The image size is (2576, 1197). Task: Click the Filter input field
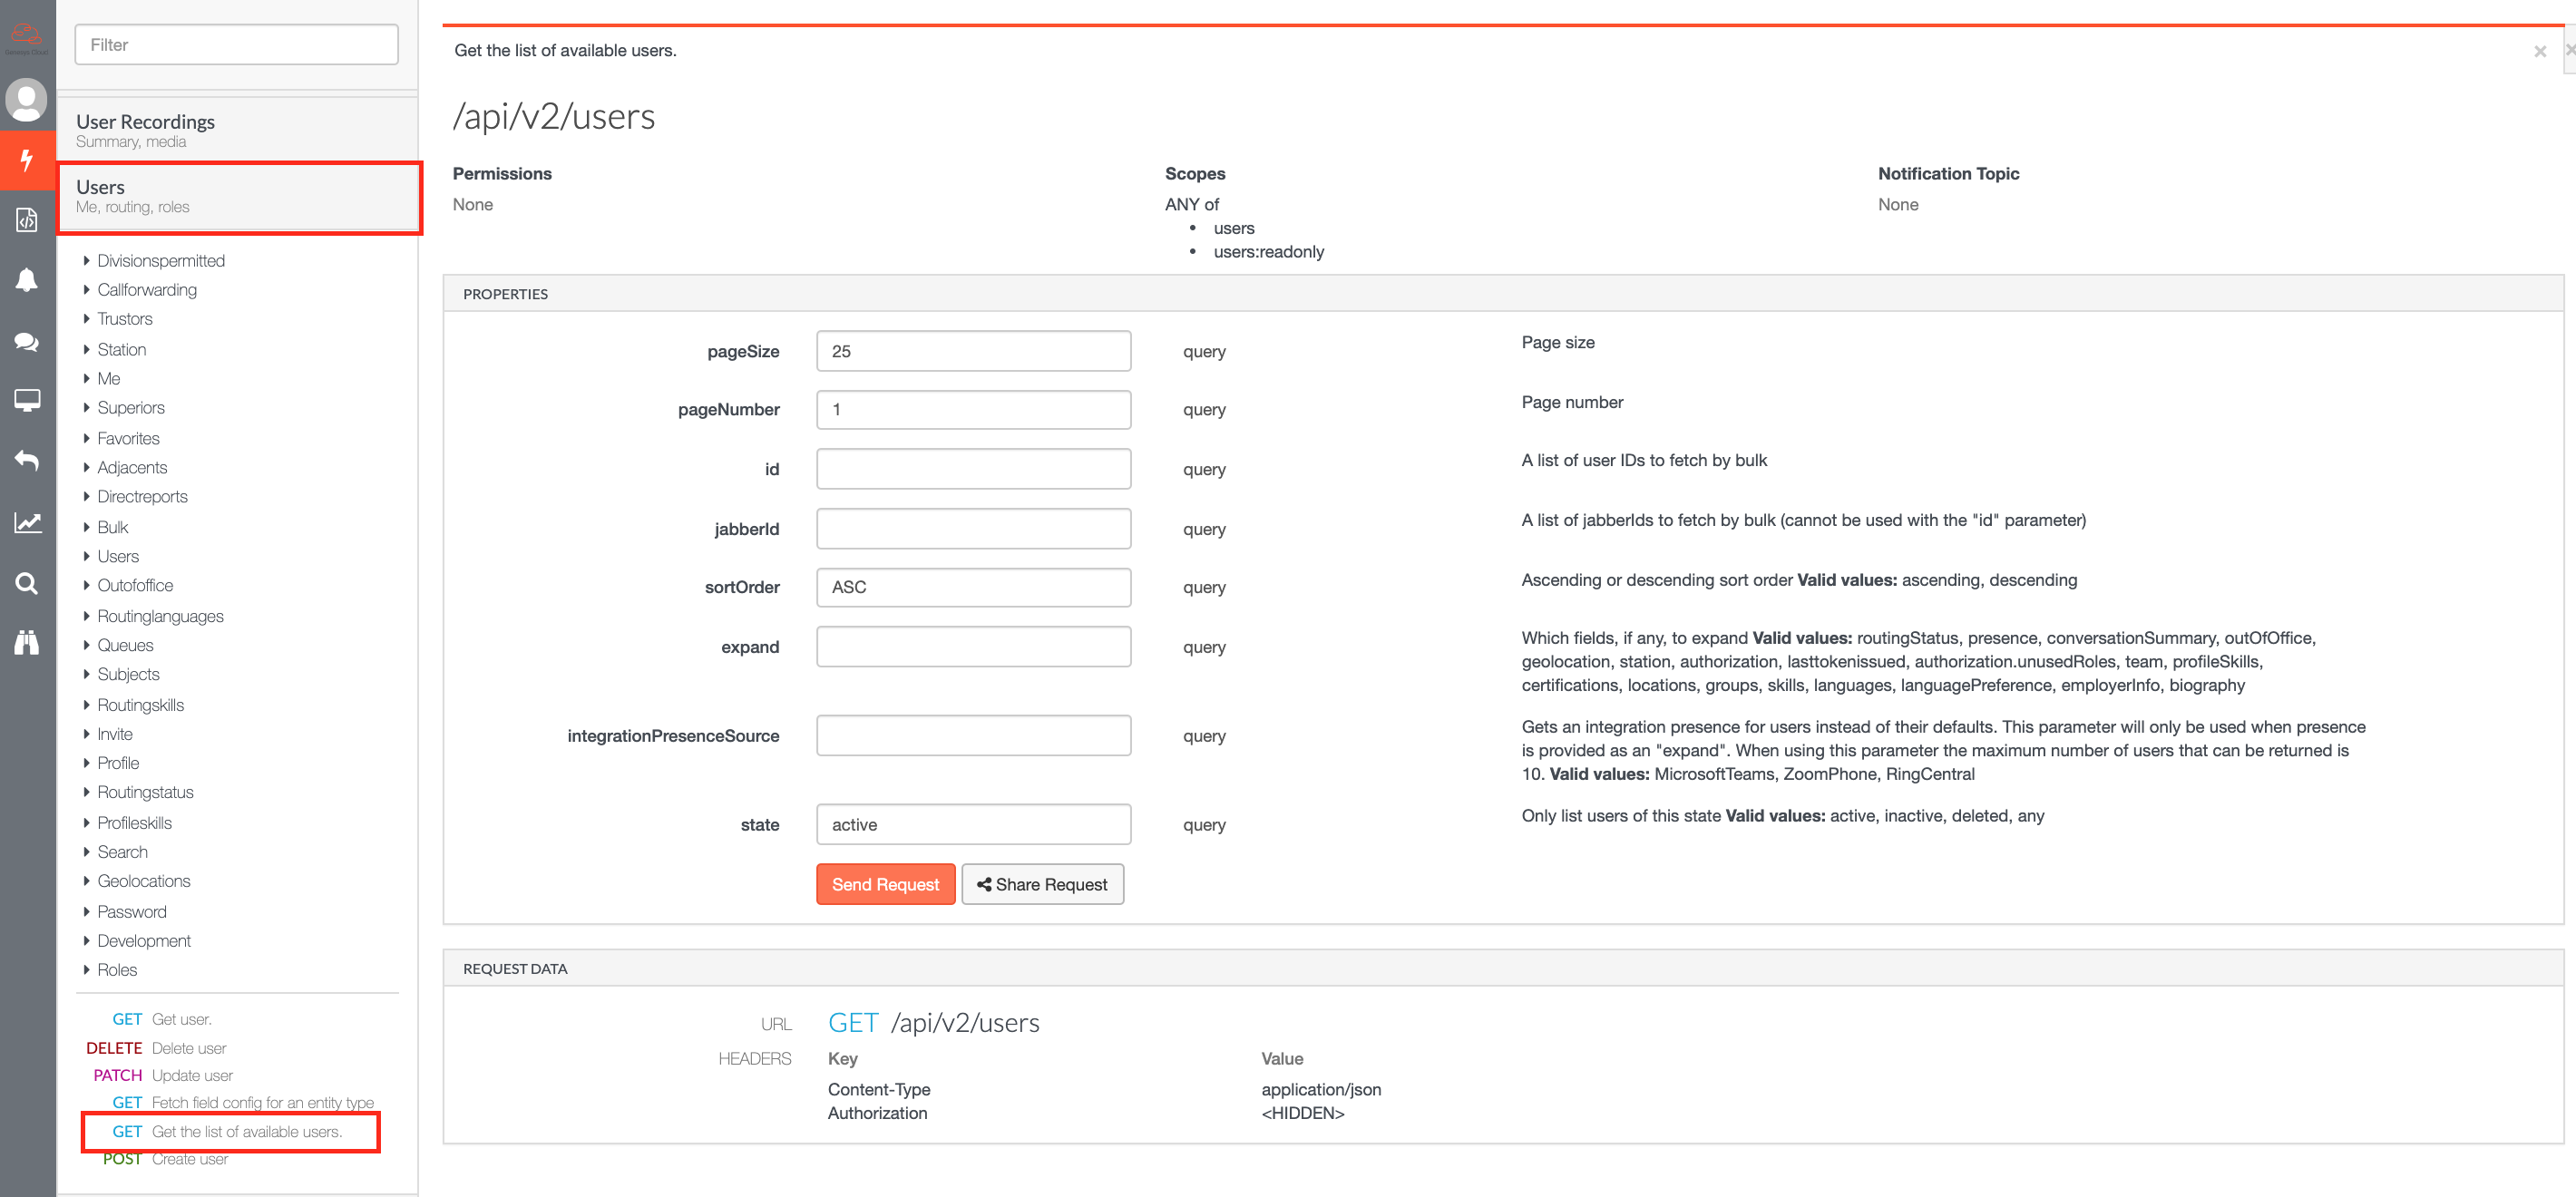coord(236,45)
